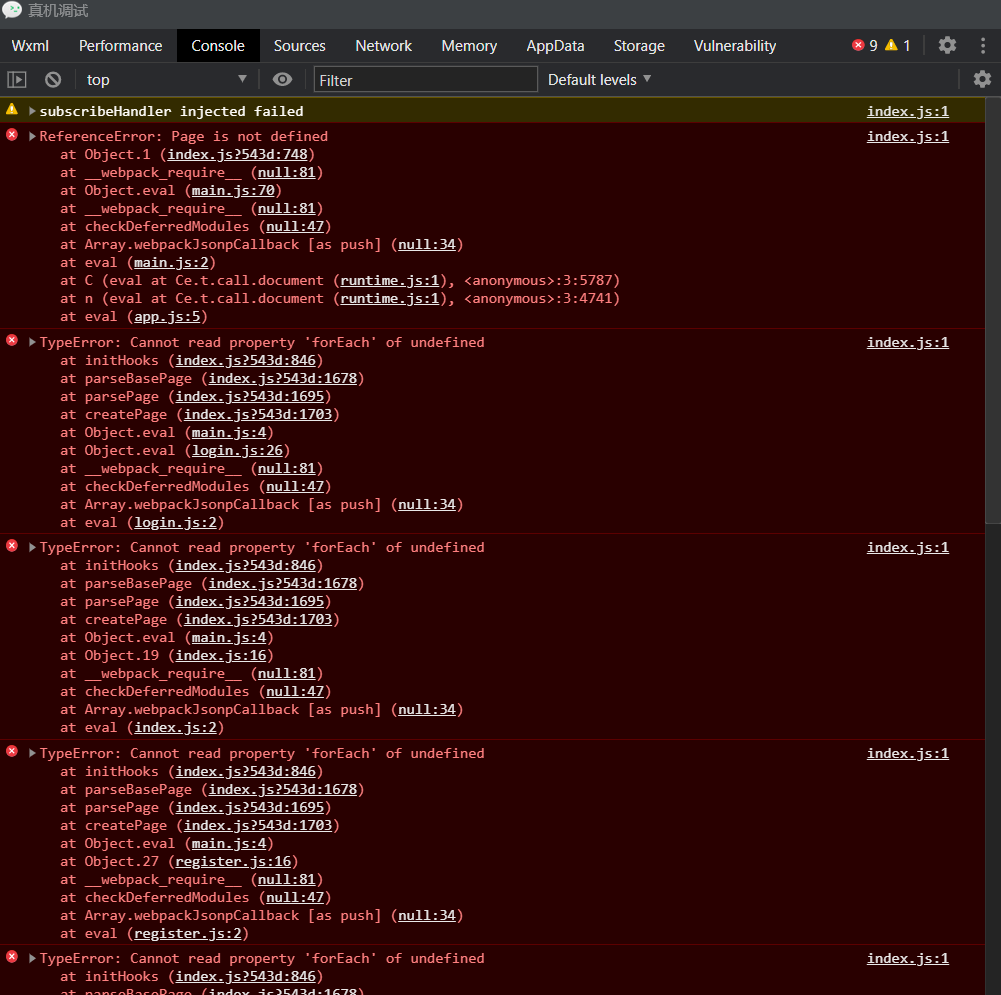The image size is (1001, 995).
Task: Click the console vertical scrollbar thumb
Action: [993, 311]
